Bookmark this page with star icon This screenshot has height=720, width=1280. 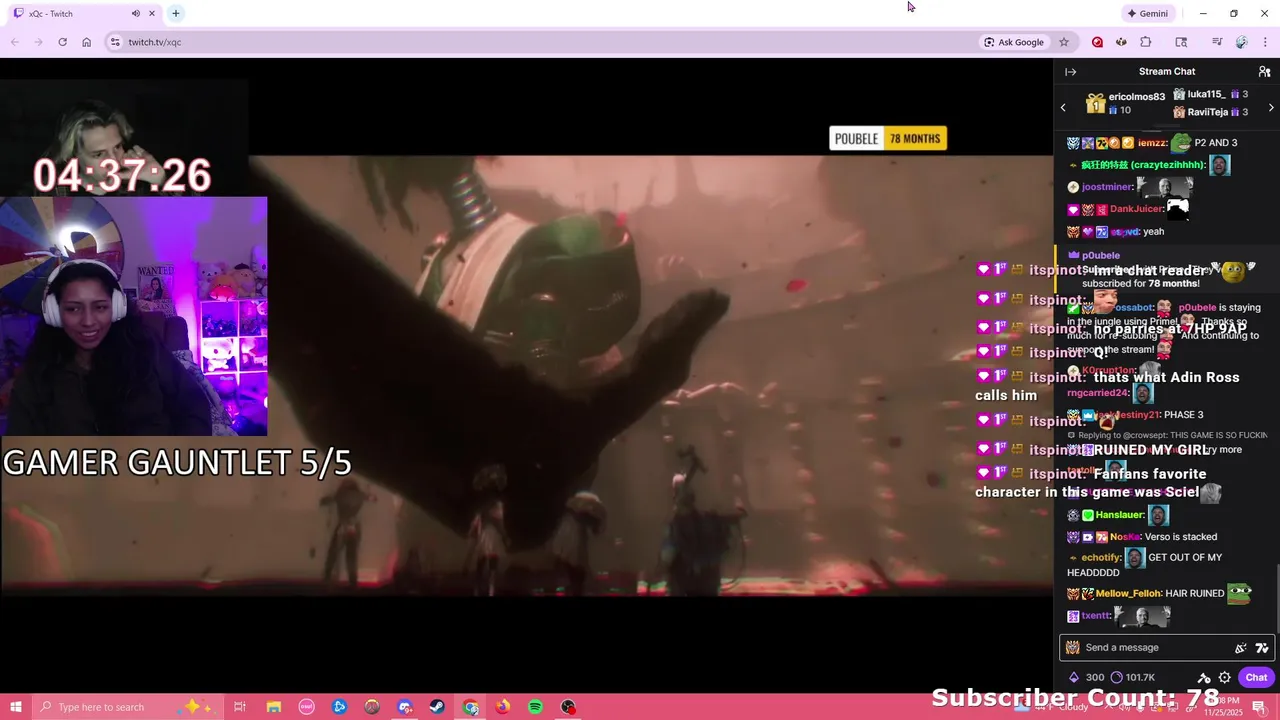click(1064, 42)
